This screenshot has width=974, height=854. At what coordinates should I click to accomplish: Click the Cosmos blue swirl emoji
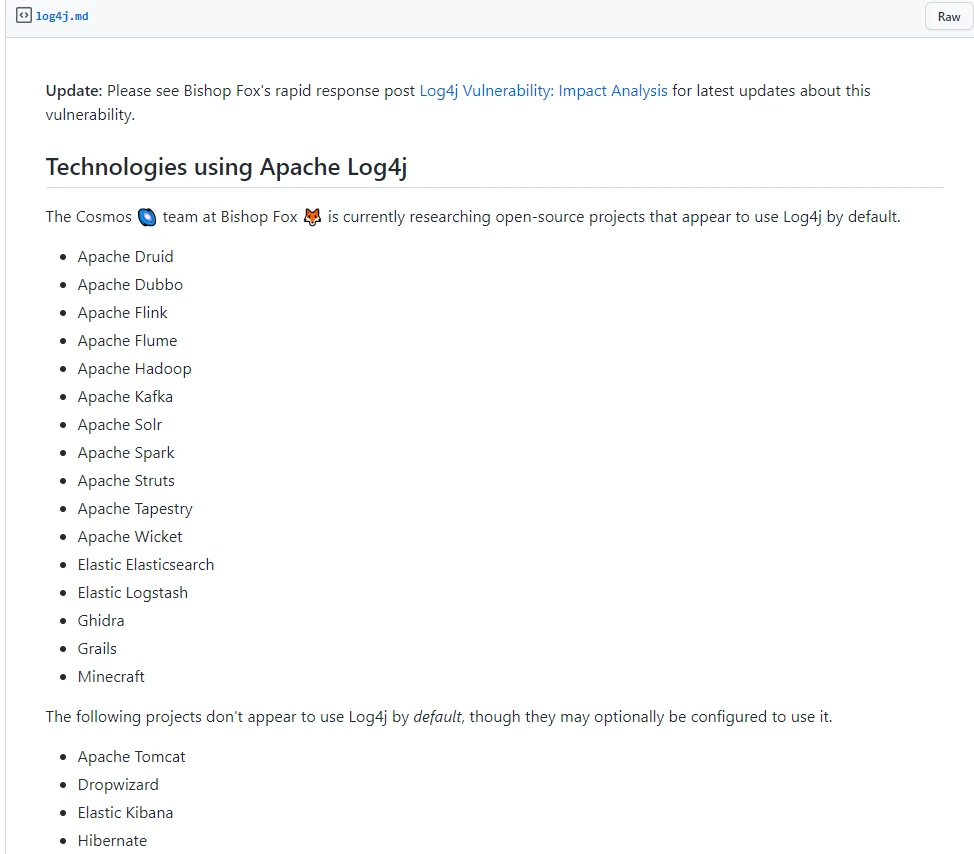point(147,217)
